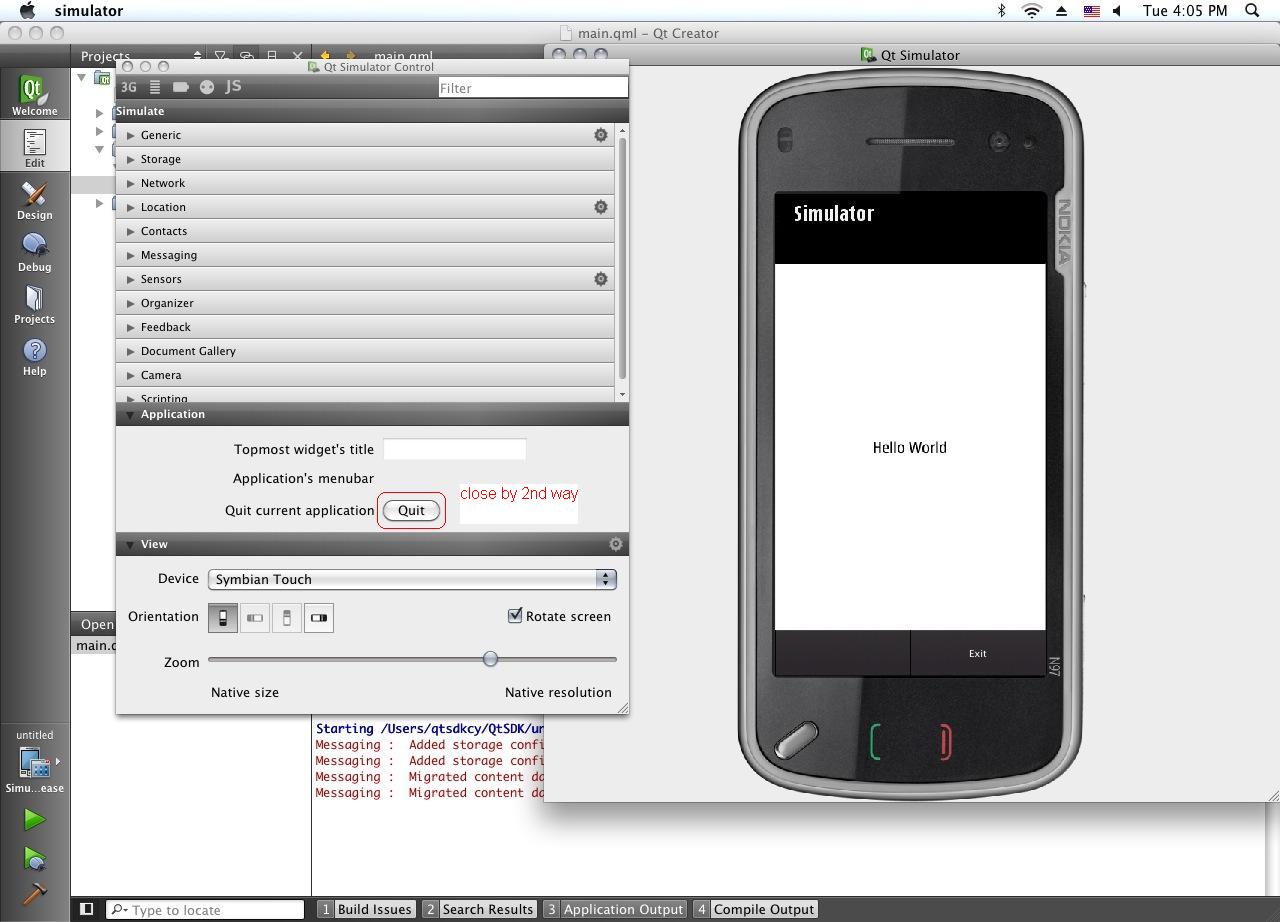Click the Quit button for current application
1280x922 pixels.
(x=411, y=510)
